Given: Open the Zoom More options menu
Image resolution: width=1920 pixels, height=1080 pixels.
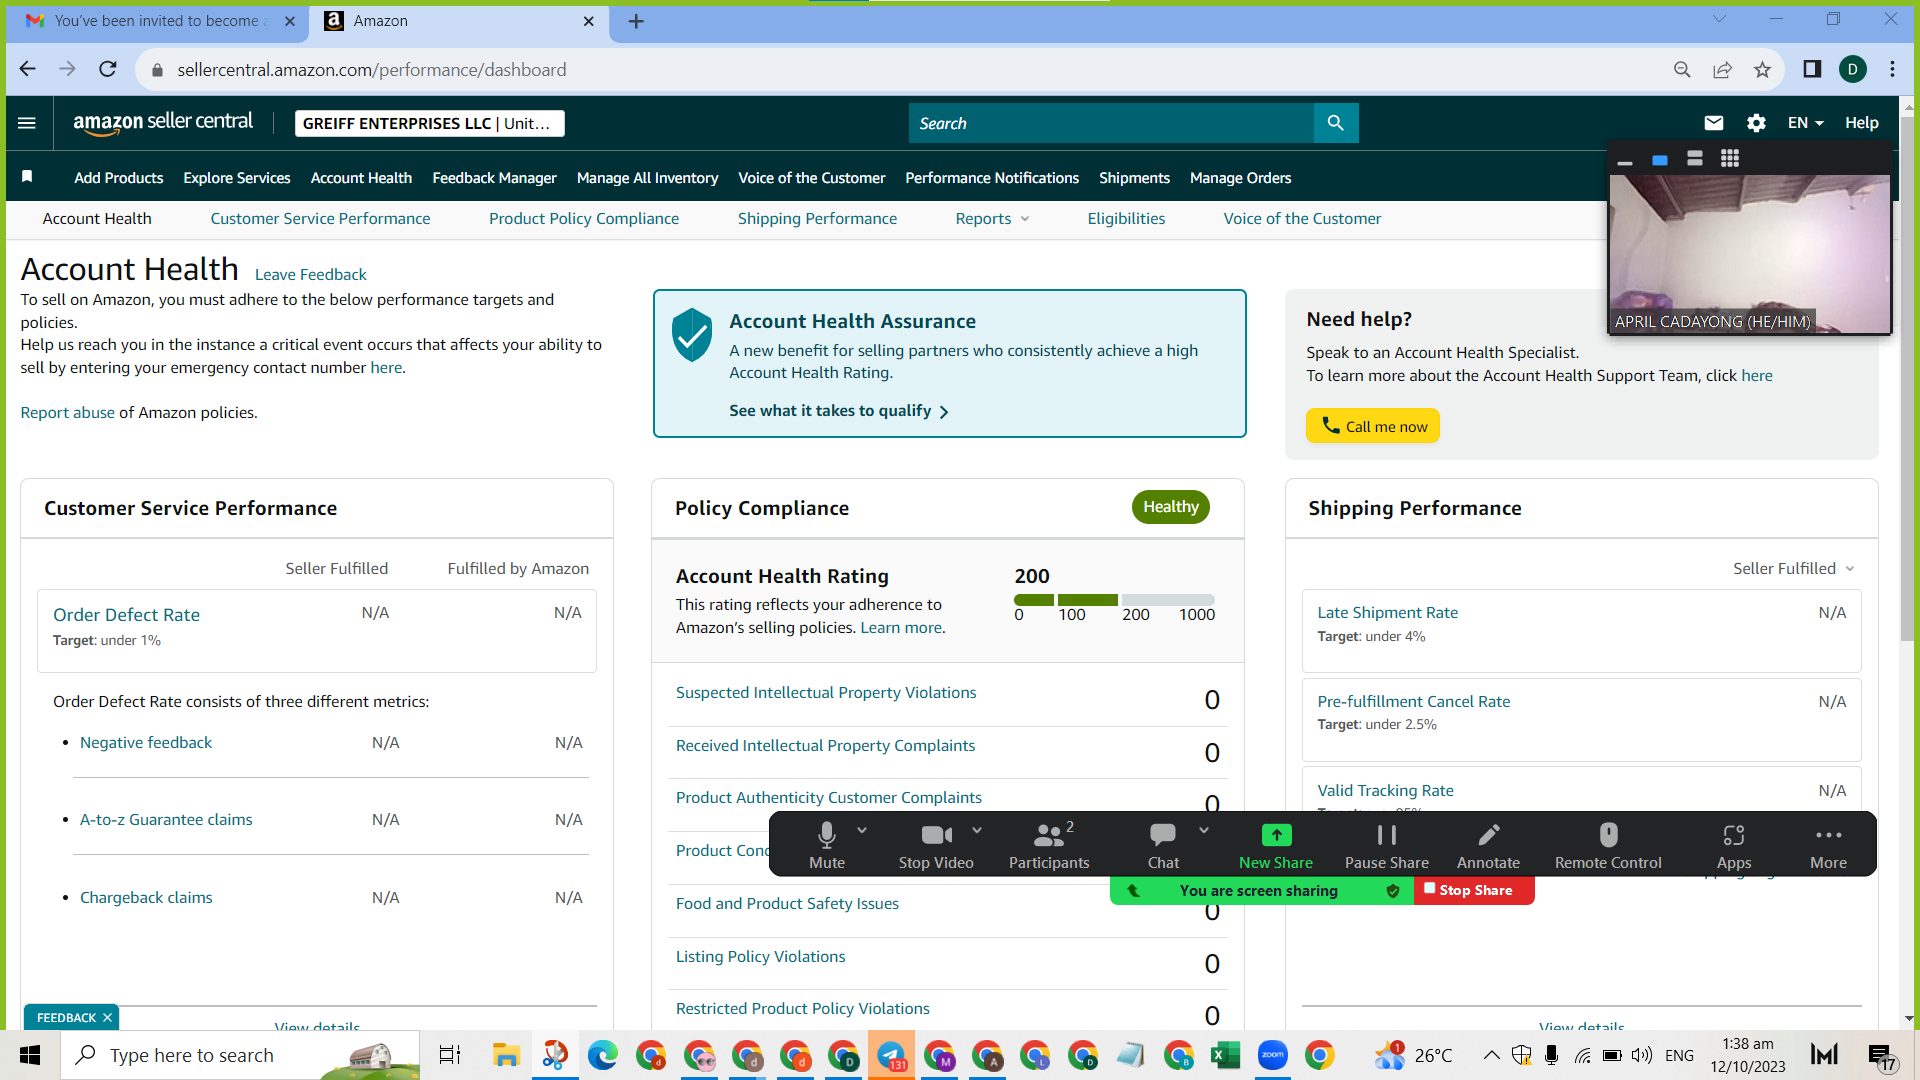Looking at the screenshot, I should click(x=1828, y=845).
